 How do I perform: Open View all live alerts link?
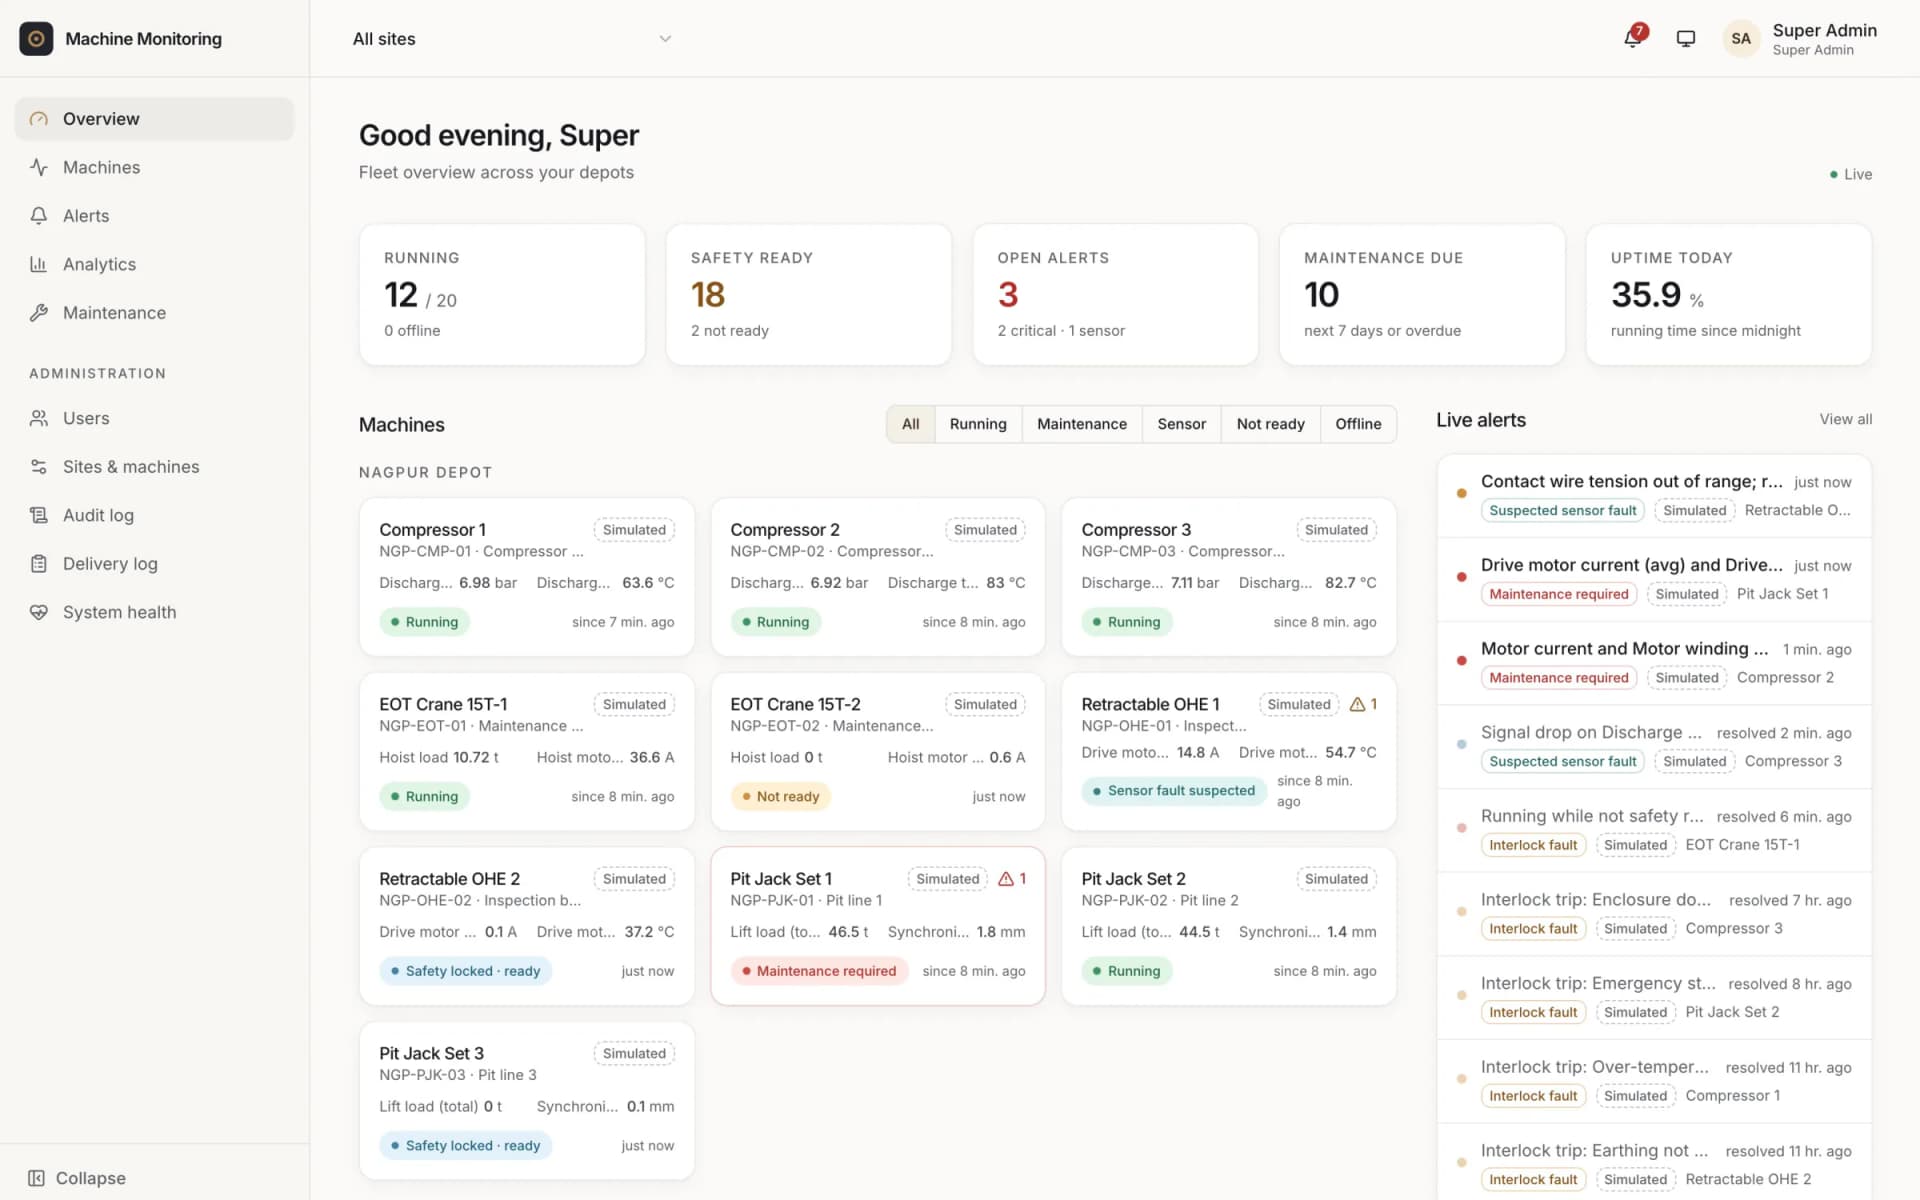(1845, 419)
